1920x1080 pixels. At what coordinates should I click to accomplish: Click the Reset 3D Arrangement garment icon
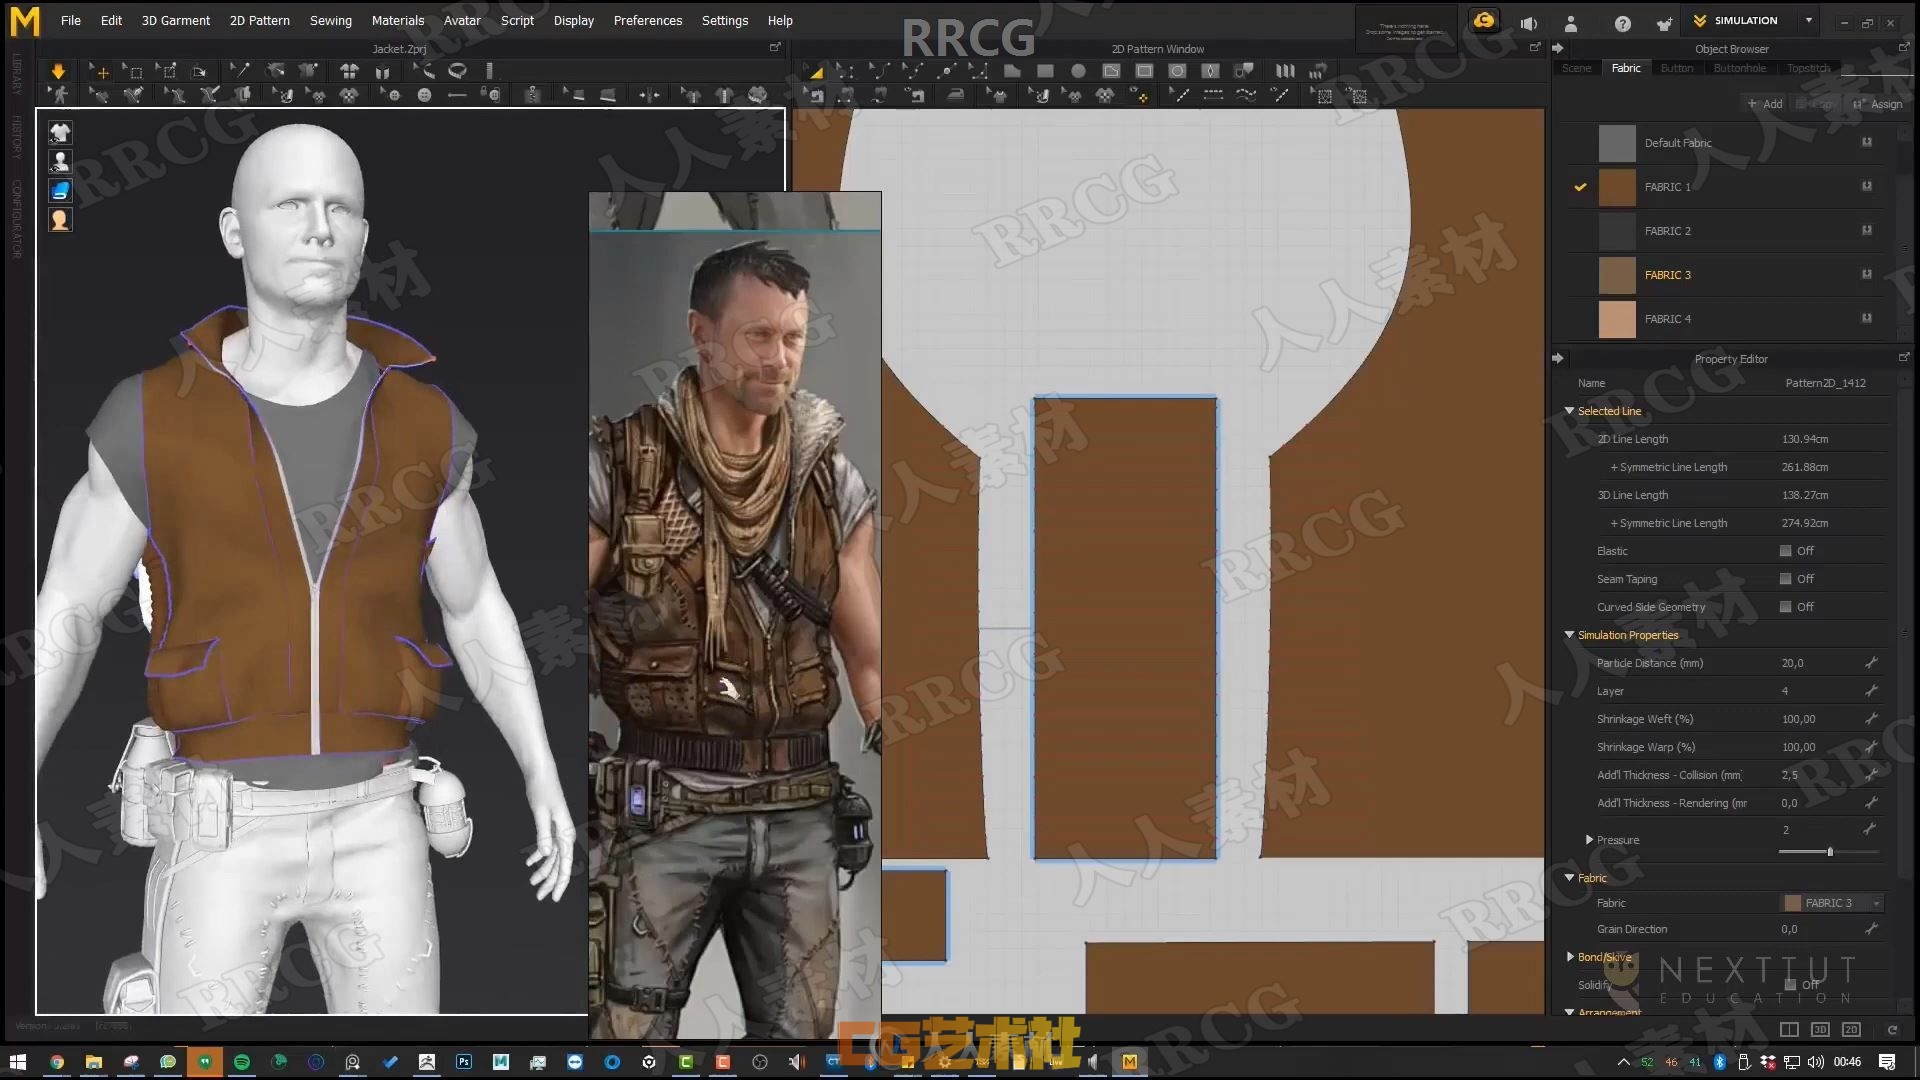coord(349,71)
